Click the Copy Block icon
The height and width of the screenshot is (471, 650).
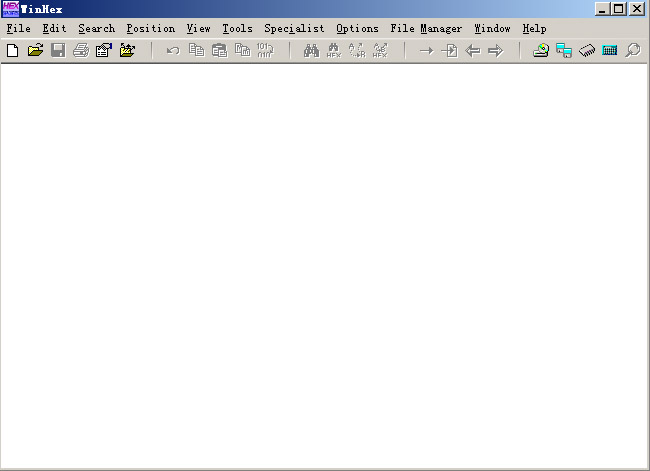tap(196, 51)
